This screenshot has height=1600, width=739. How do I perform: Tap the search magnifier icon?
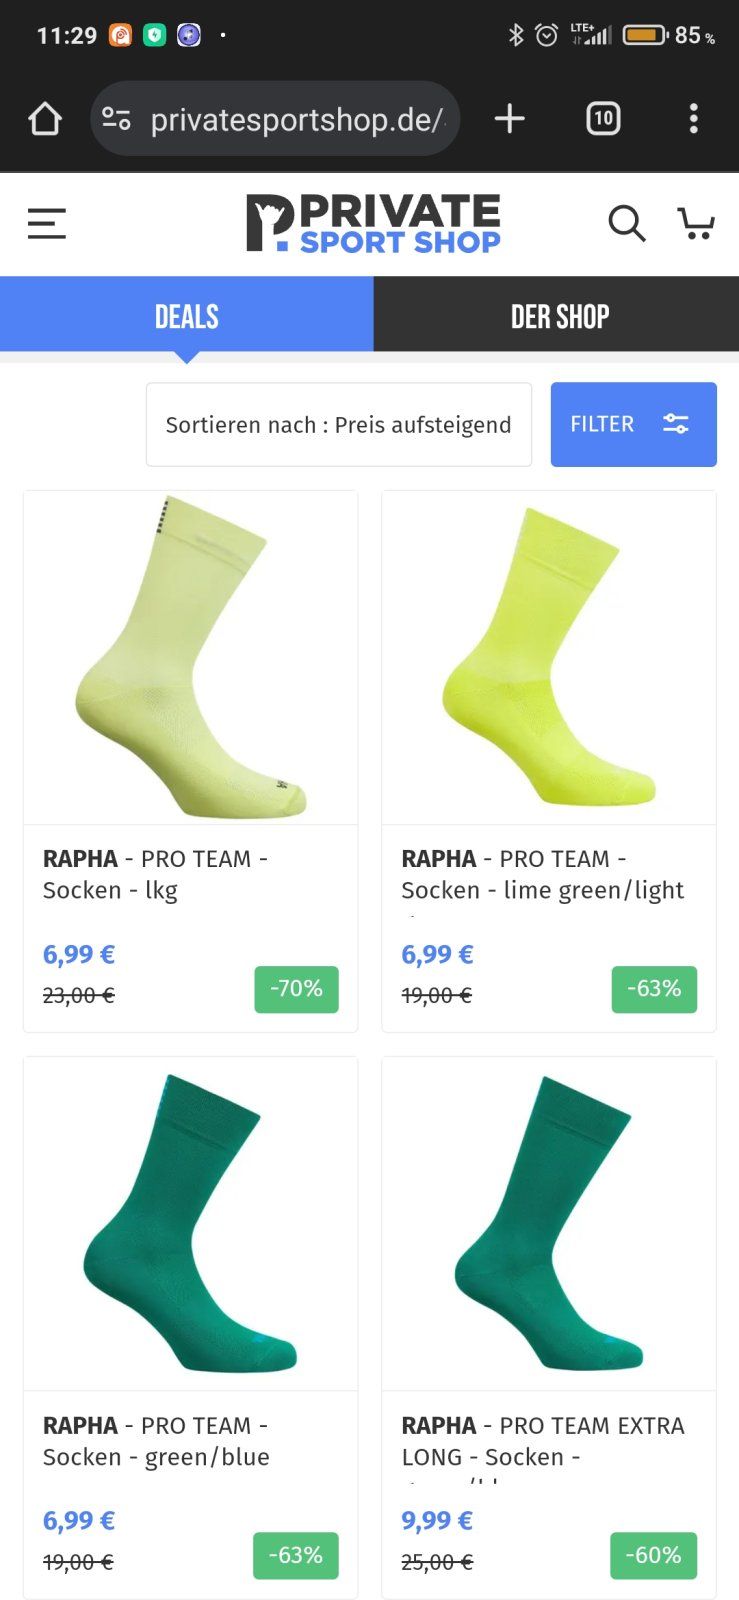[626, 223]
